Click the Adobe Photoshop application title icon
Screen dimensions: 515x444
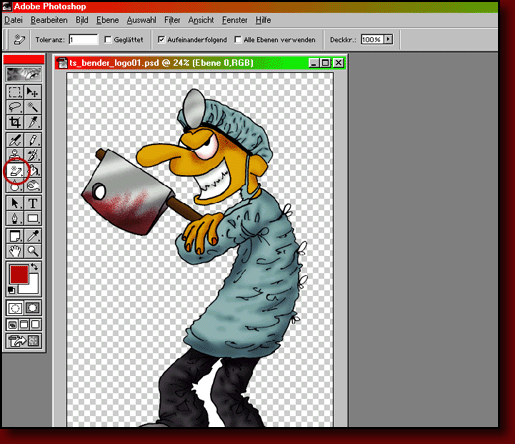tap(7, 6)
